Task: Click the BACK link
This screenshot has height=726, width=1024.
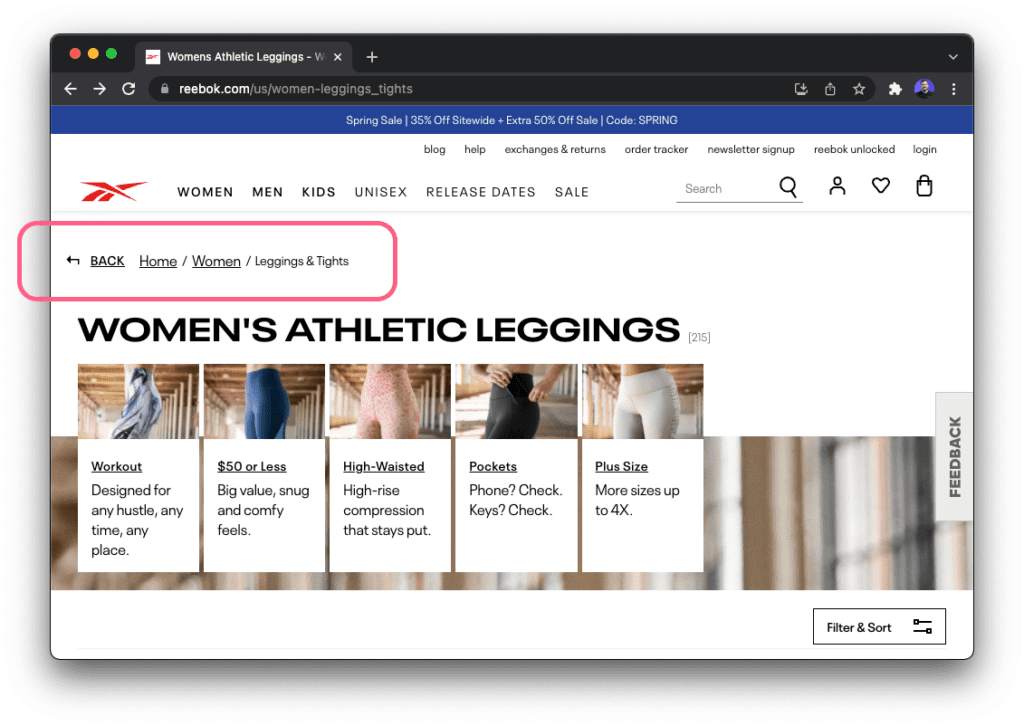Action: click(107, 261)
